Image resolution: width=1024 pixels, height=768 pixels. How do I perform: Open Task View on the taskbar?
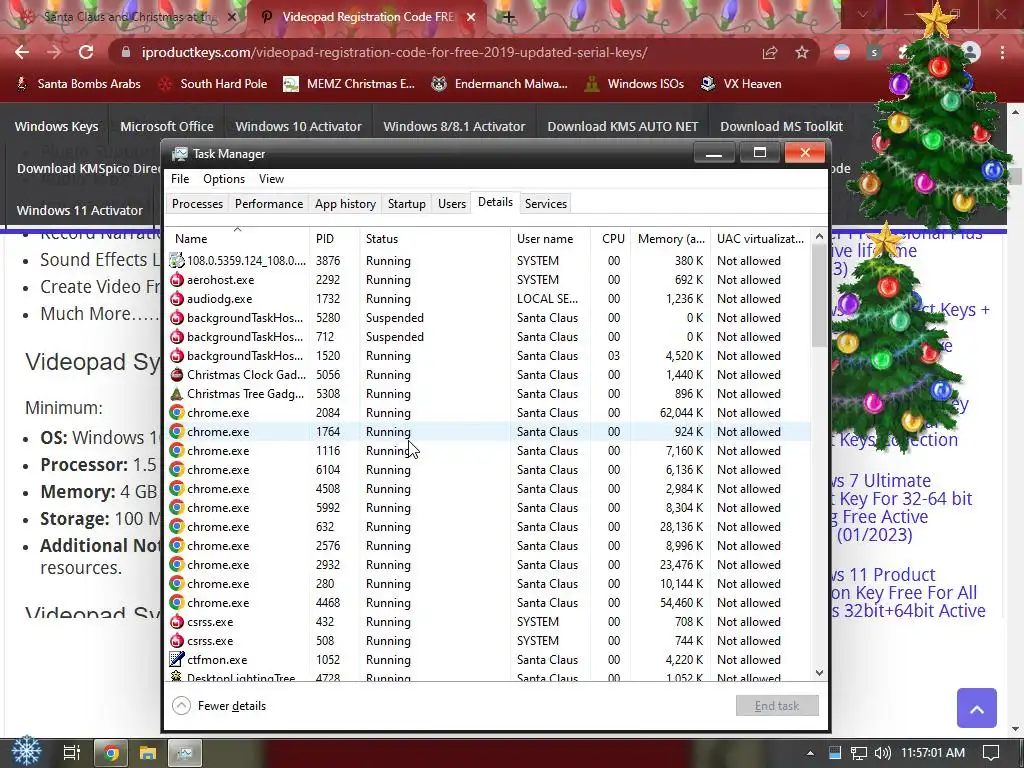(x=71, y=753)
